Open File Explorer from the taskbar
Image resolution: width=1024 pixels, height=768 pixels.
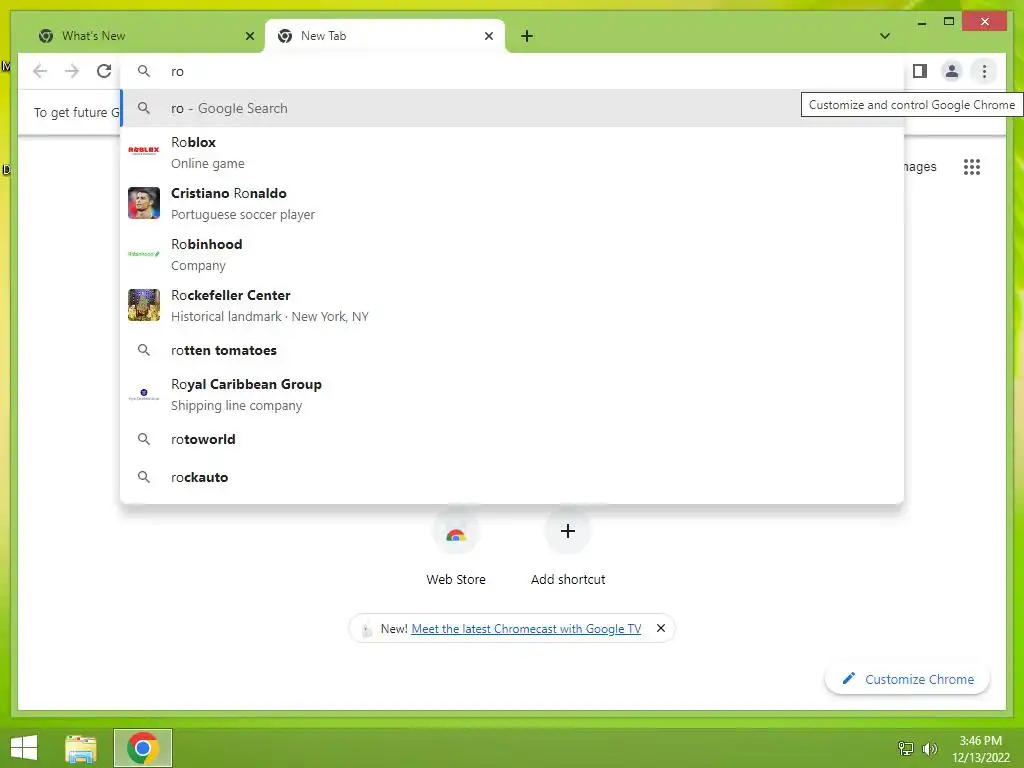[x=81, y=748]
